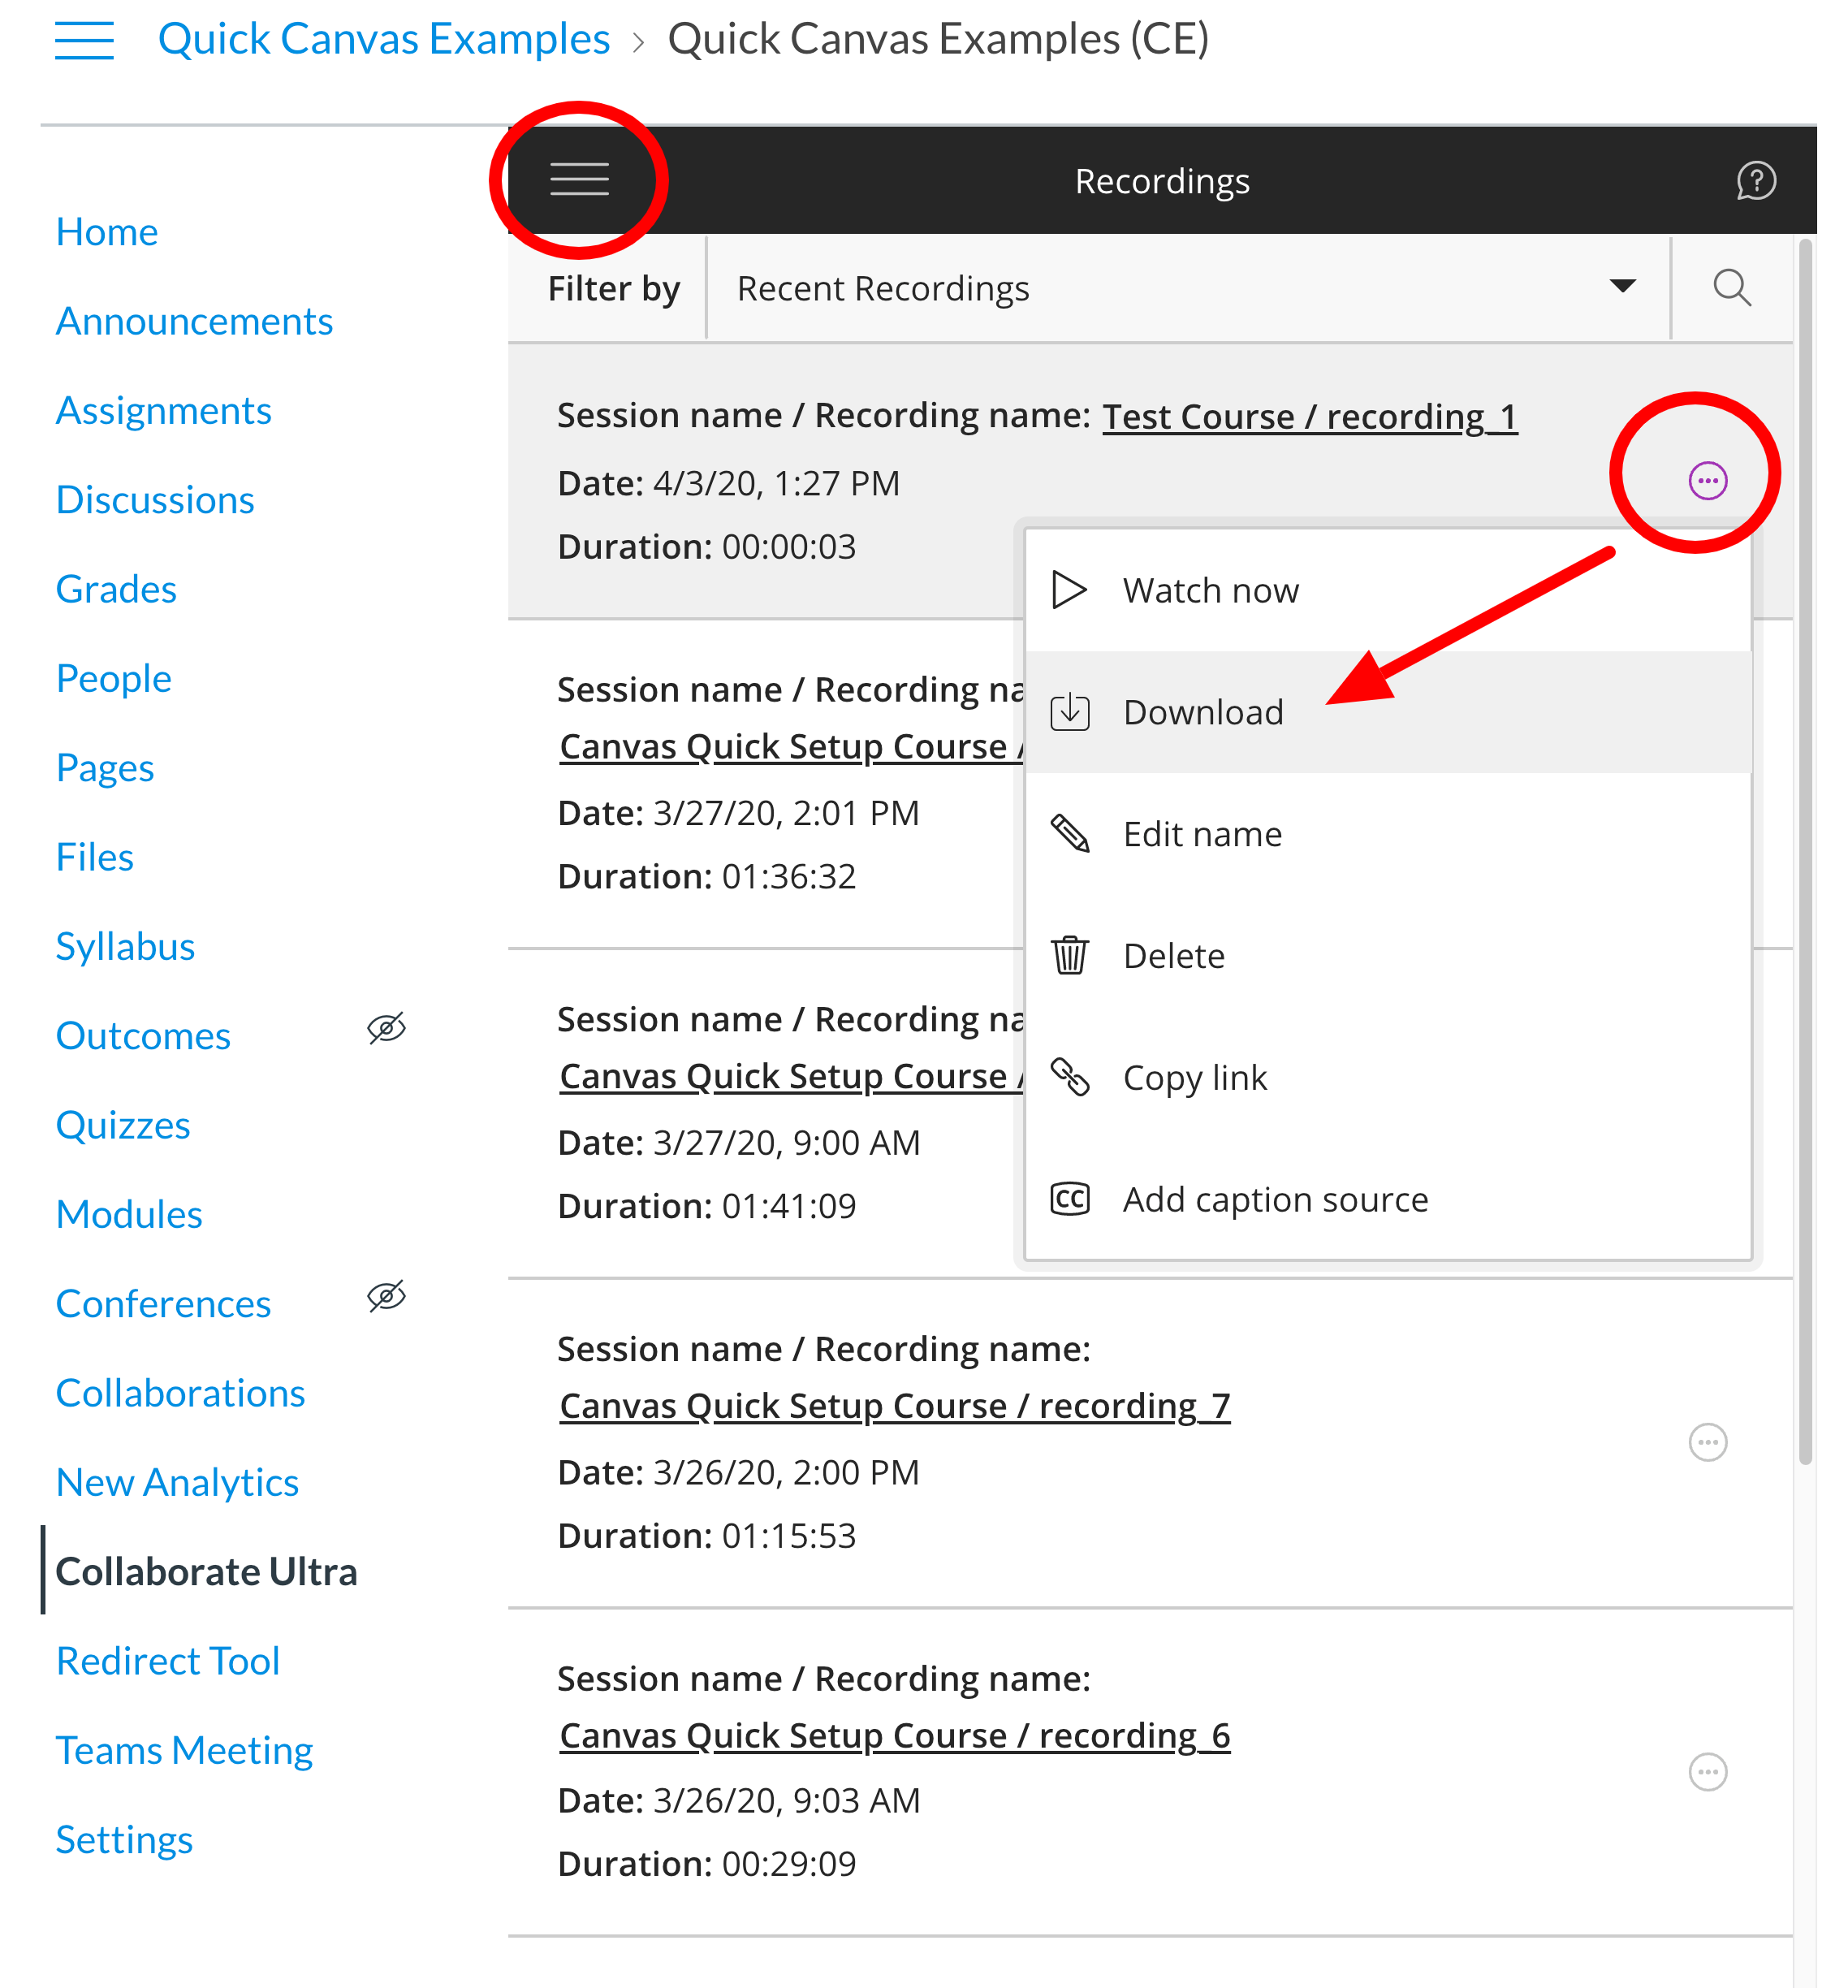Open Collaborate help from question mark icon
This screenshot has height=1988, width=1848.
[x=1756, y=181]
